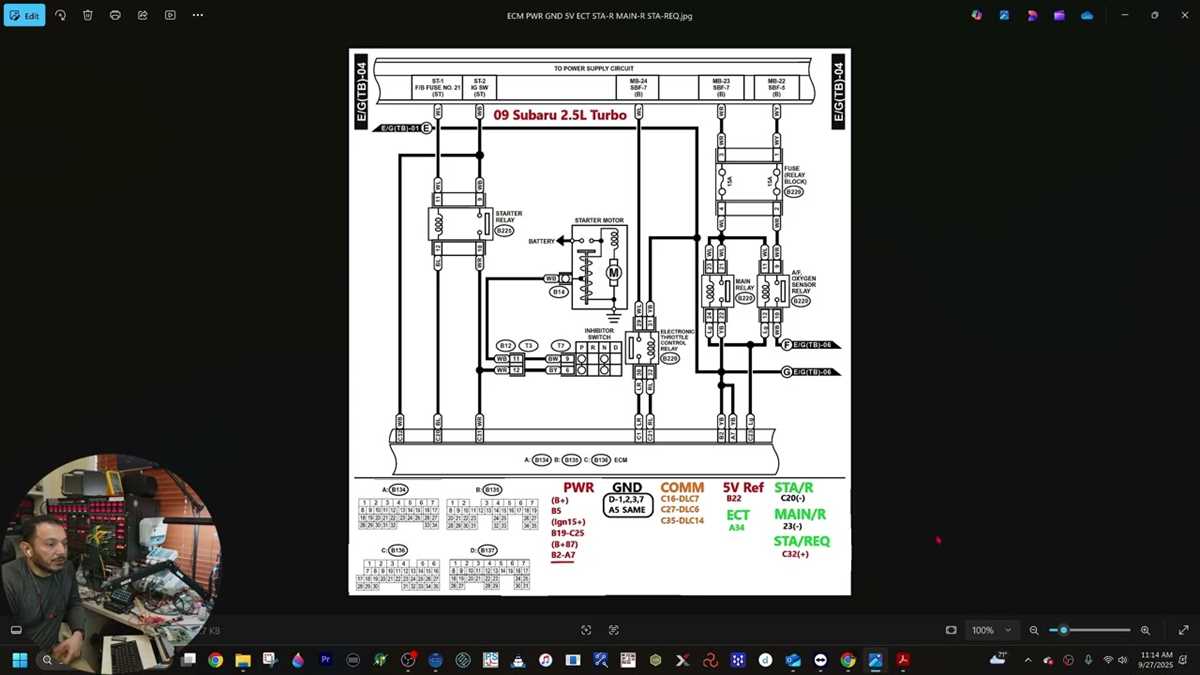Click the file name title ECM PWR GND 5V ECT
Viewport: 1200px width, 675px height.
click(600, 15)
